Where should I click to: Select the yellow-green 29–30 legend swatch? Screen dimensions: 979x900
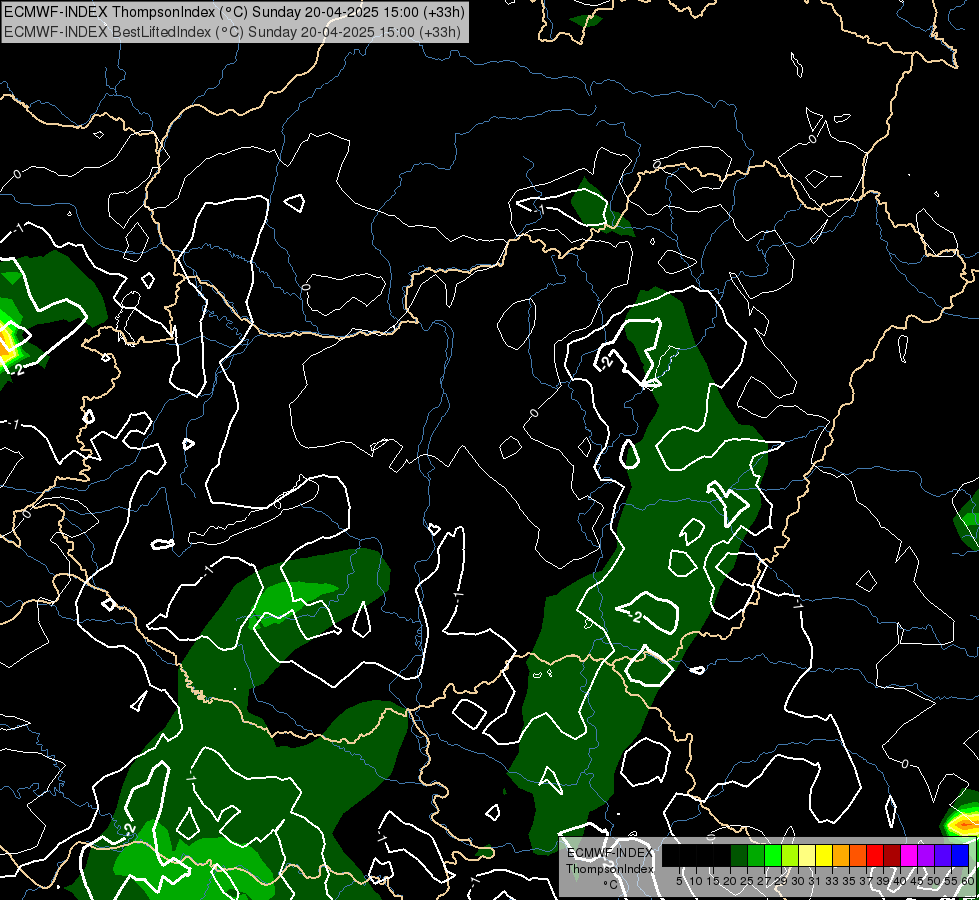(790, 855)
